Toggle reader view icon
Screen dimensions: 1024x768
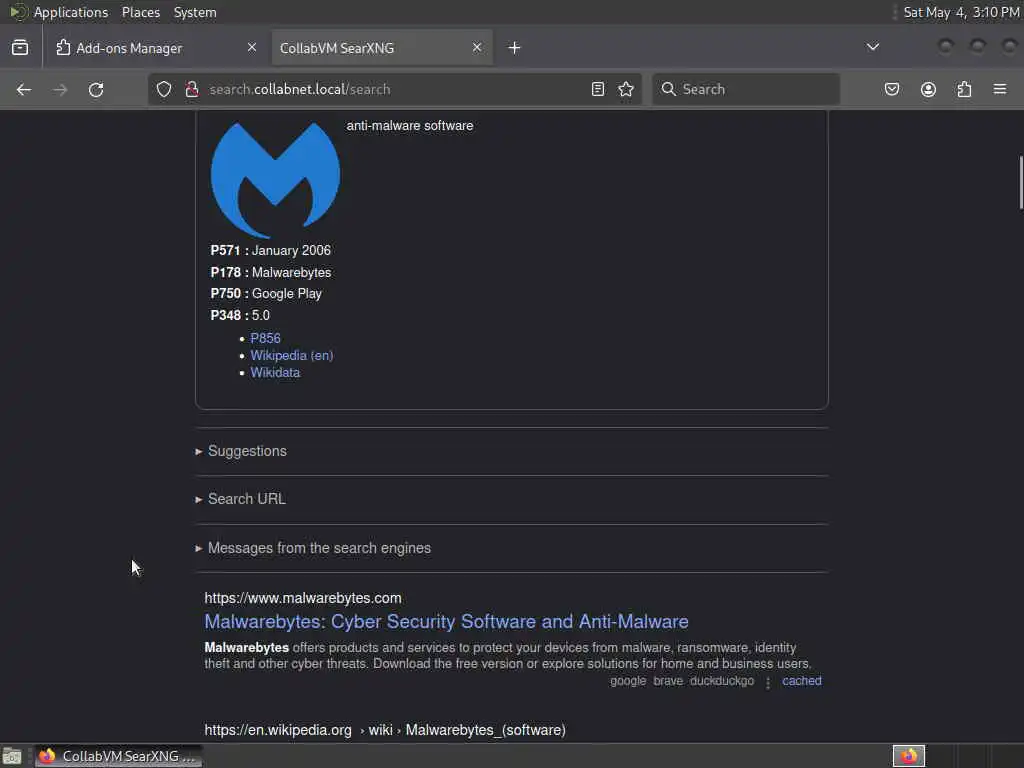[598, 89]
